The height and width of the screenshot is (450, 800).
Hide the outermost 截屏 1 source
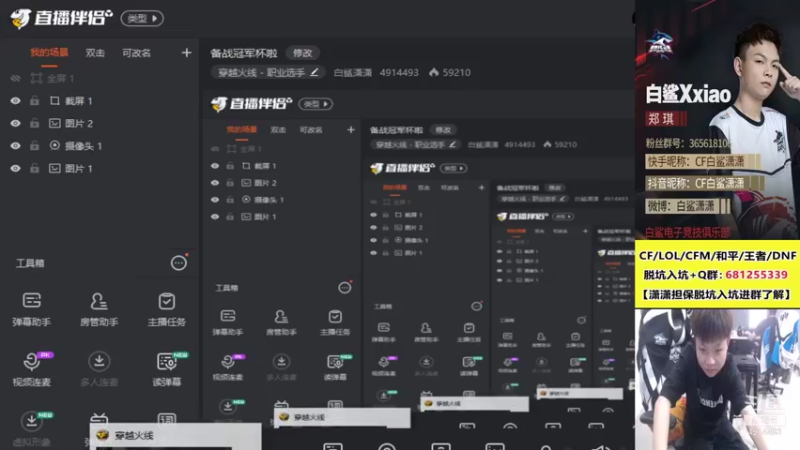coord(15,101)
